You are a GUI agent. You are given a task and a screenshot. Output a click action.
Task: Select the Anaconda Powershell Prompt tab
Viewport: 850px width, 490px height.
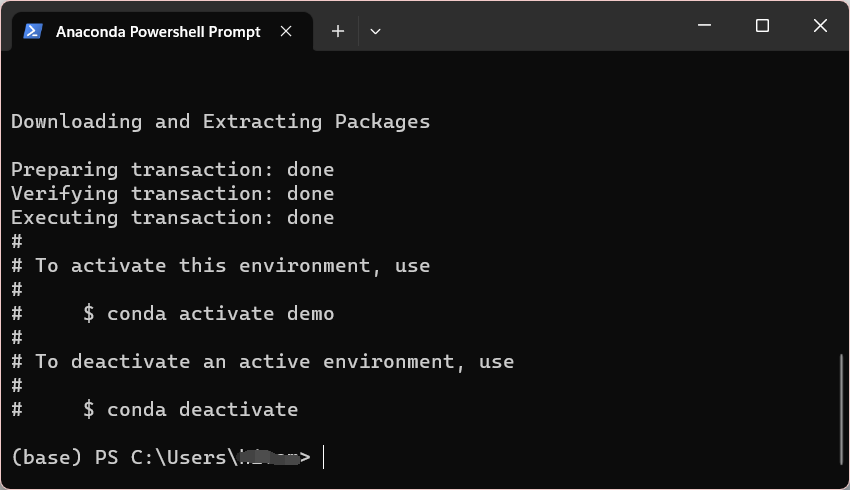click(x=158, y=31)
